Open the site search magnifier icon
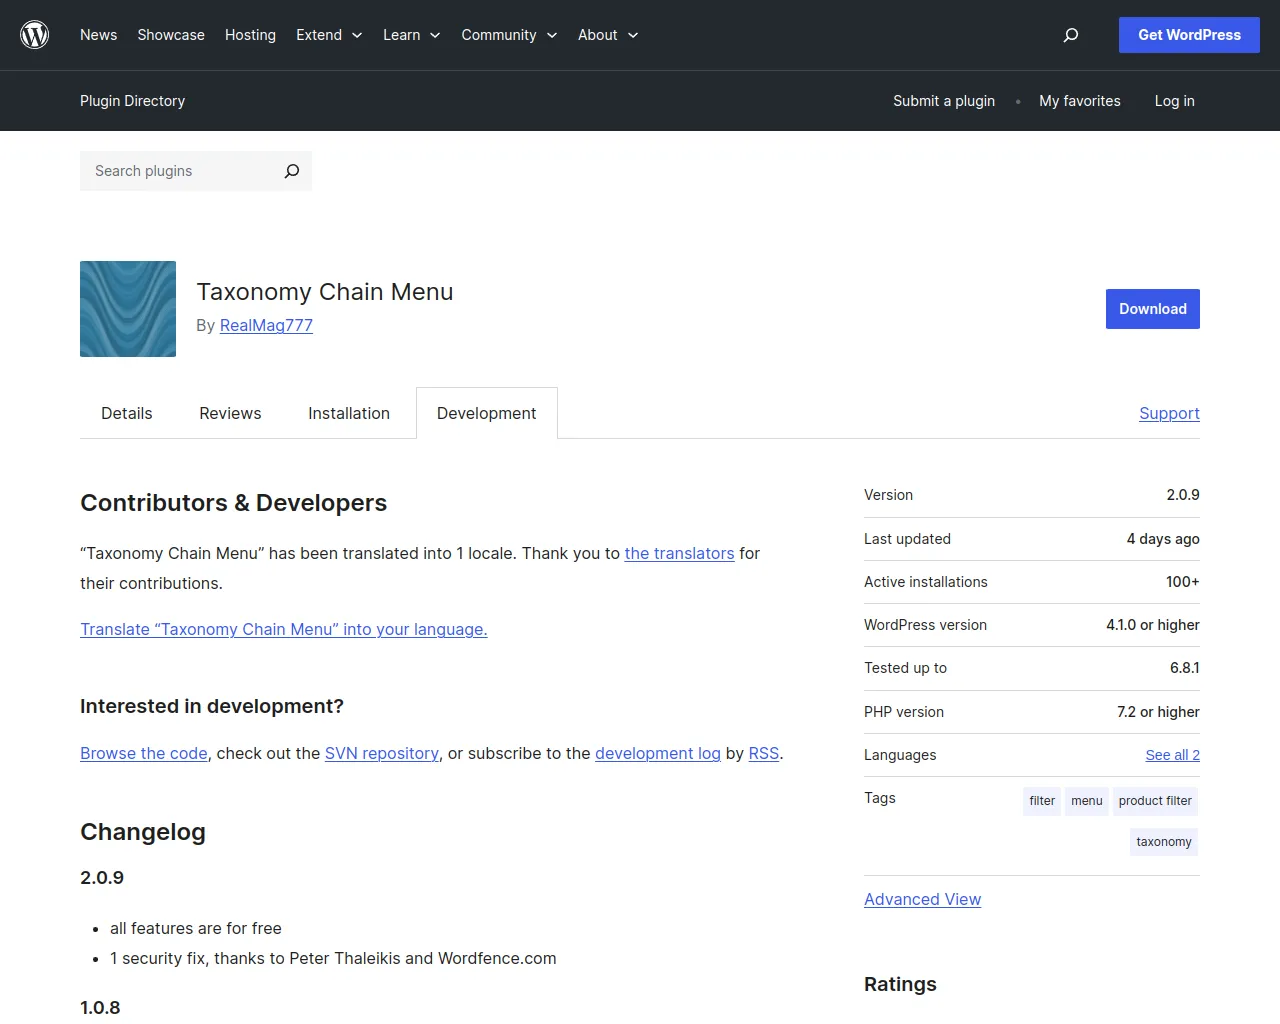 pos(1071,35)
